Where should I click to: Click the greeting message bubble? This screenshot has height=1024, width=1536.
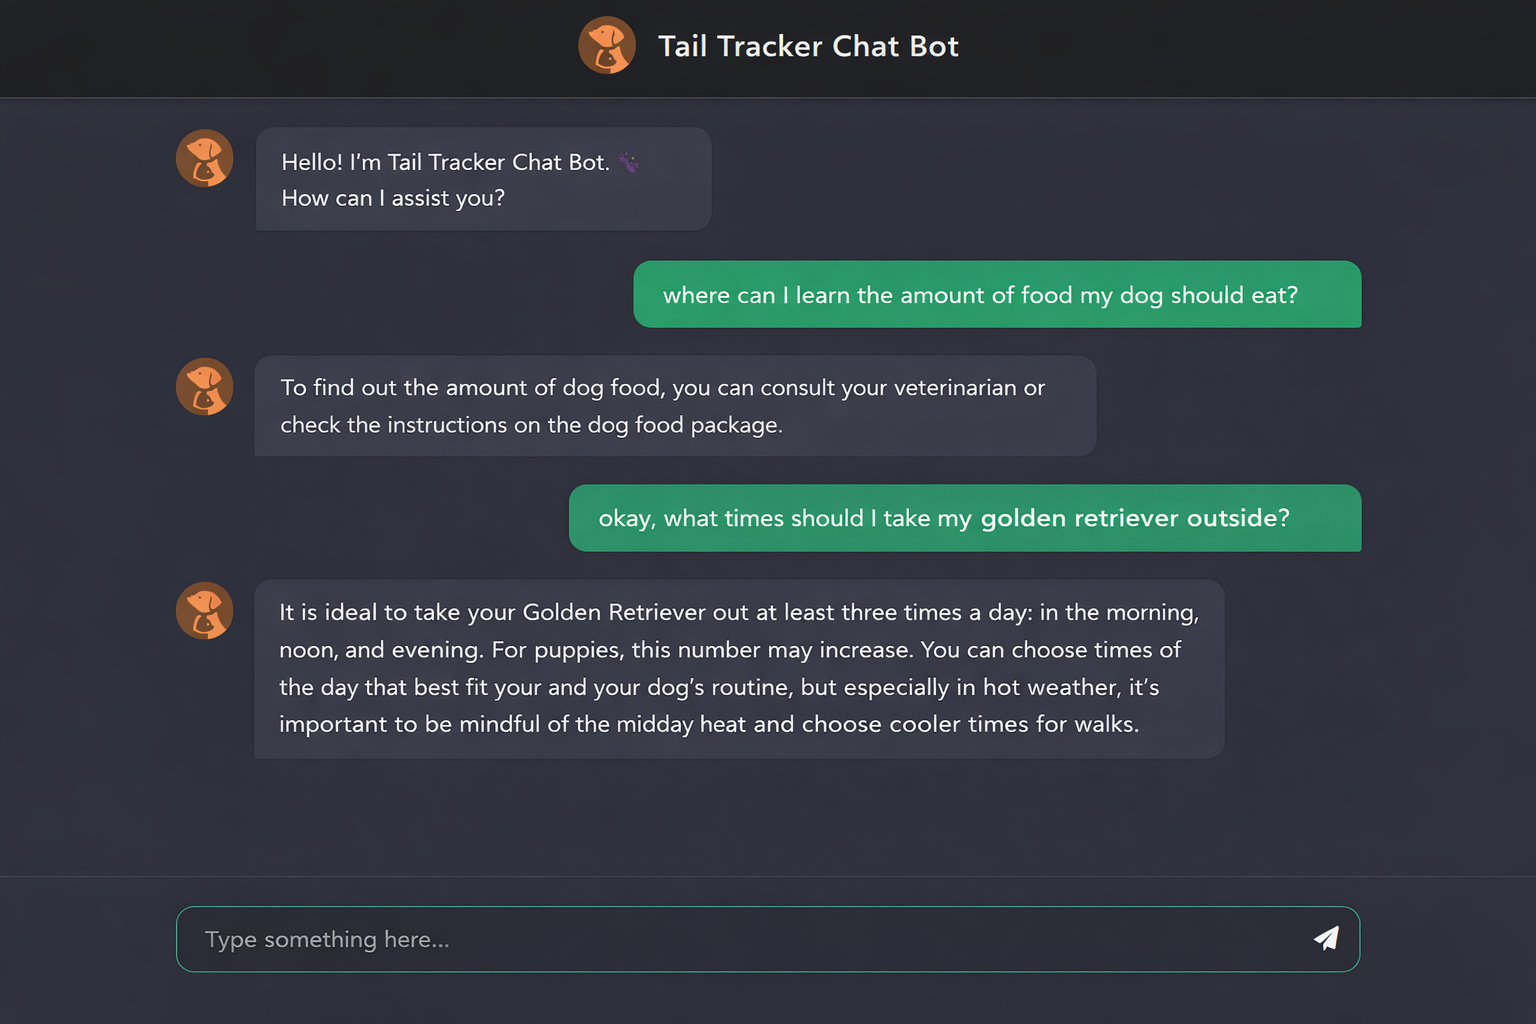click(483, 179)
